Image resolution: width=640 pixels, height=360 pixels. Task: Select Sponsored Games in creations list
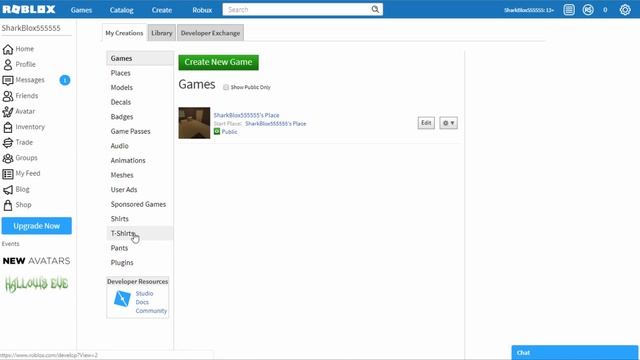pos(140,204)
